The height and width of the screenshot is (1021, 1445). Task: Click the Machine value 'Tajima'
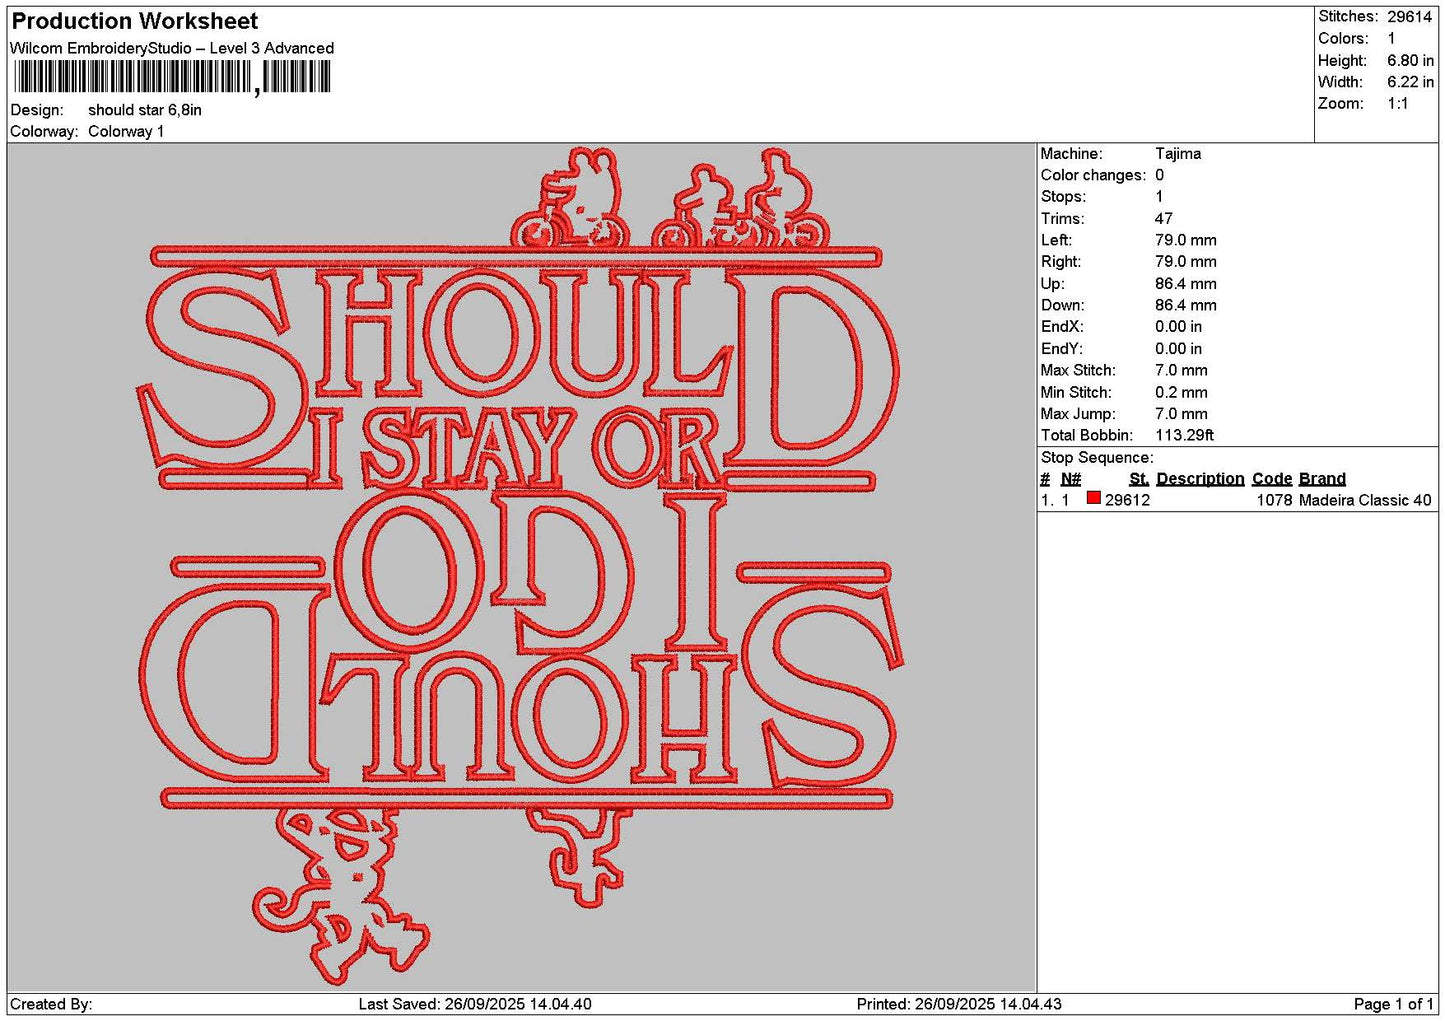(1178, 154)
